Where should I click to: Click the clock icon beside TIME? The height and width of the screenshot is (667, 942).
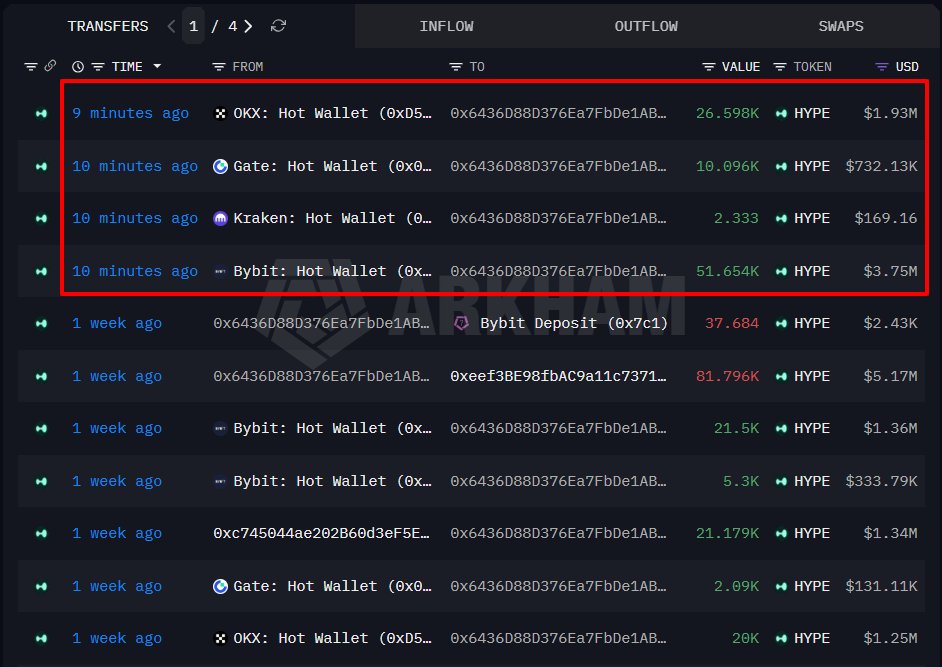(x=77, y=67)
